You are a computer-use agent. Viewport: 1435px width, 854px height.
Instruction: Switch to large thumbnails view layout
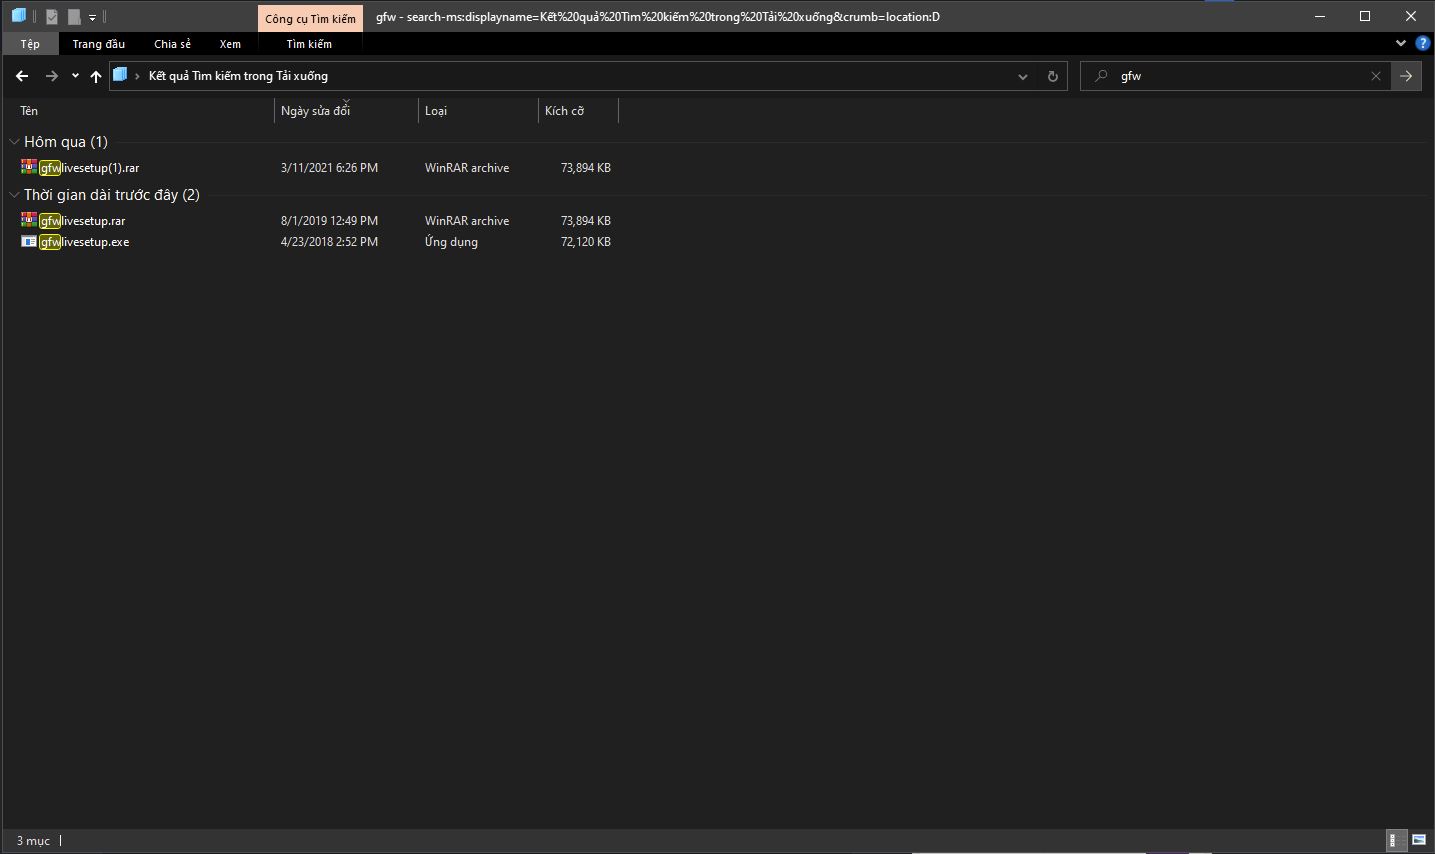[x=1419, y=841]
